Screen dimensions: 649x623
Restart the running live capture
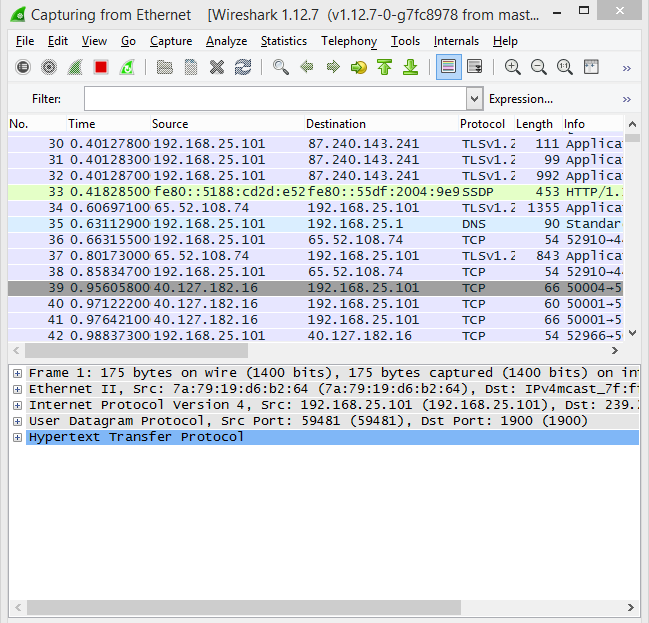coord(127,67)
